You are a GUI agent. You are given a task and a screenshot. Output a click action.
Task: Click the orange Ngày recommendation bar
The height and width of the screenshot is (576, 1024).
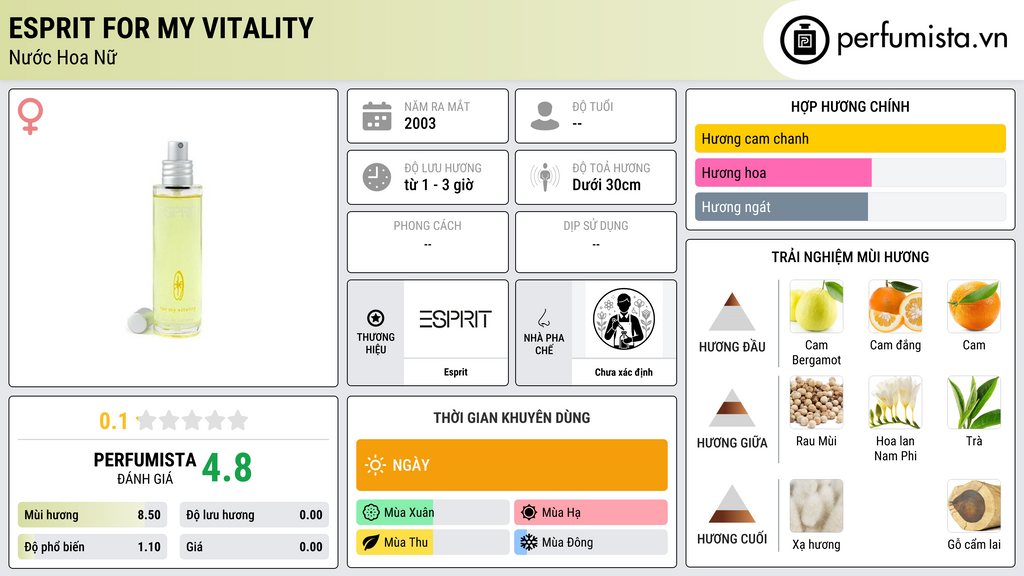512,465
